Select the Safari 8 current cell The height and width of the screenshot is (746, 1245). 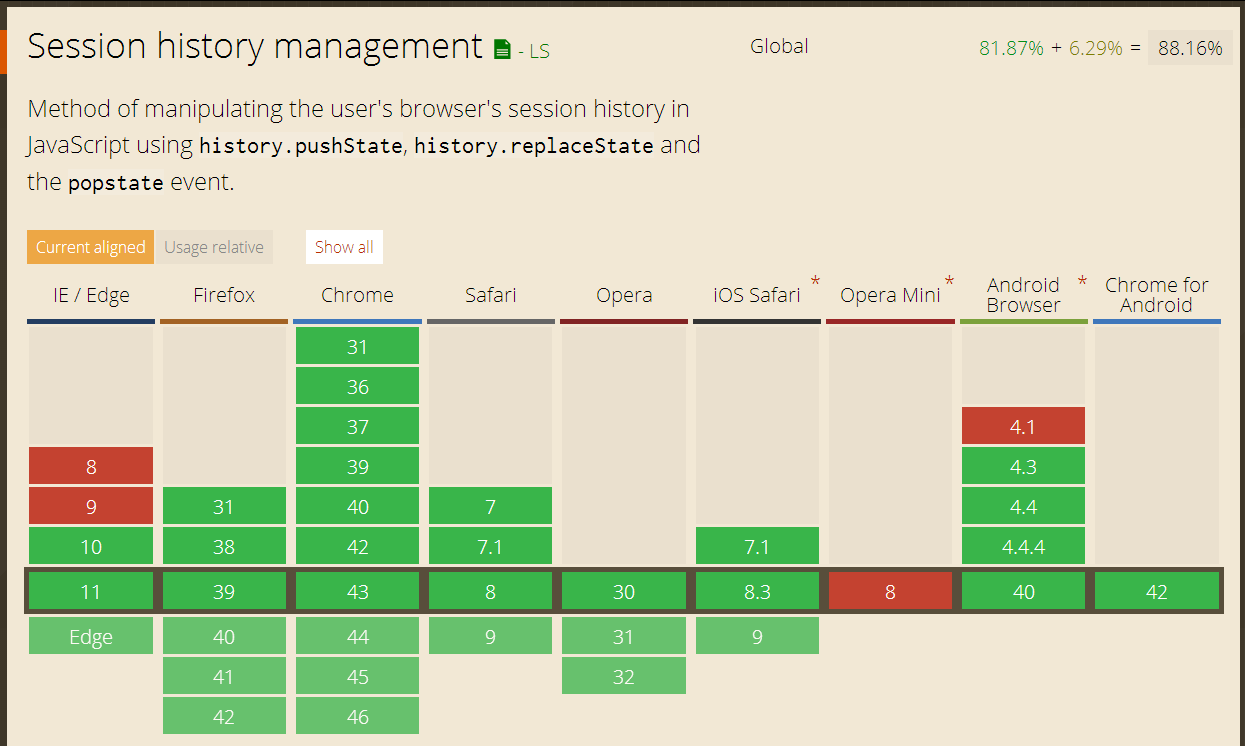point(491,591)
